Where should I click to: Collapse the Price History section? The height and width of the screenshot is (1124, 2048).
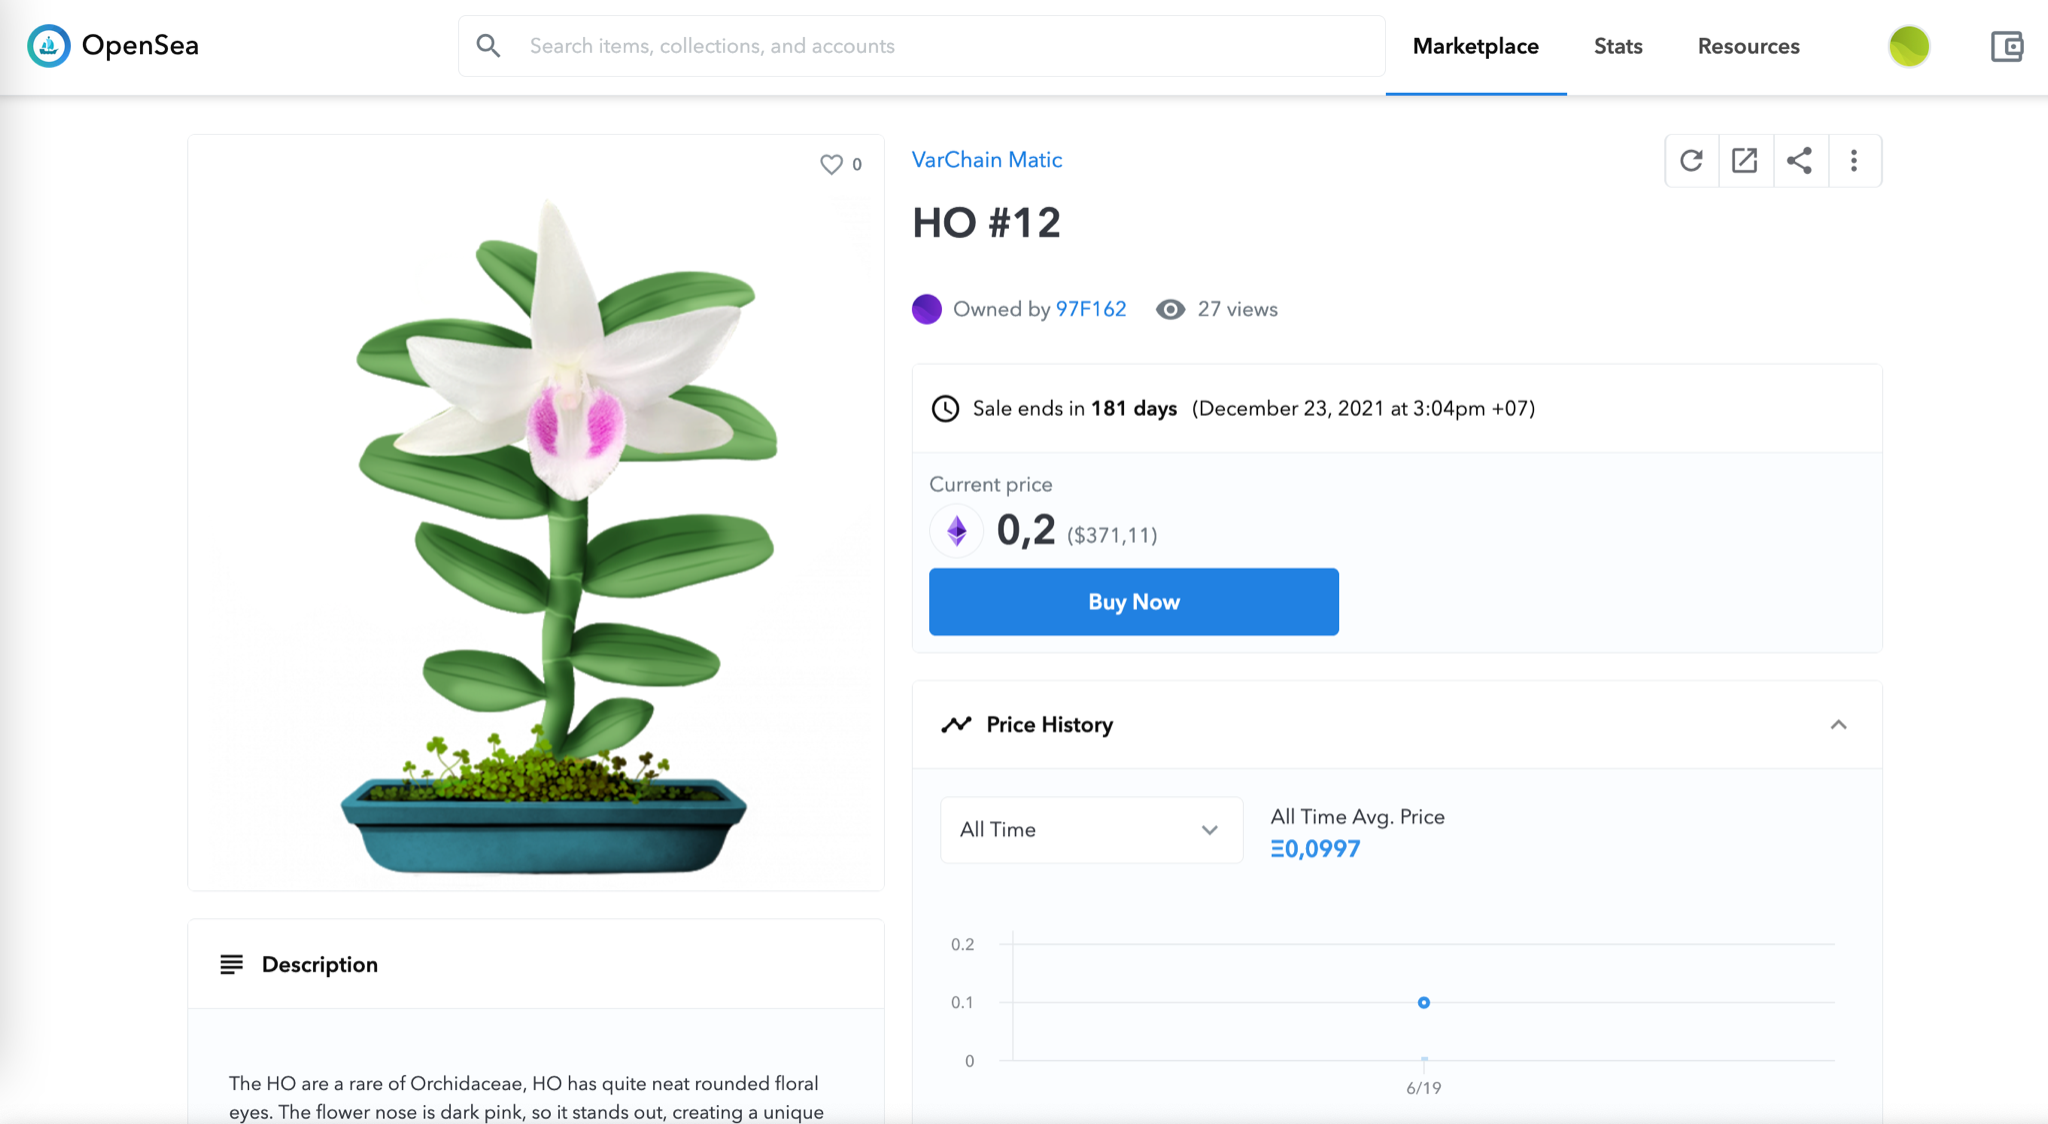(1838, 725)
